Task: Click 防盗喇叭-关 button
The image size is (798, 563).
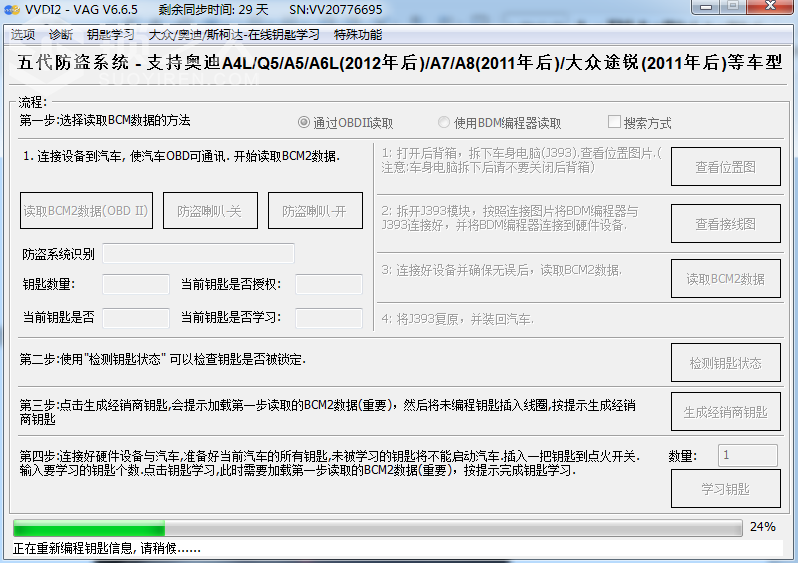Action: 210,211
